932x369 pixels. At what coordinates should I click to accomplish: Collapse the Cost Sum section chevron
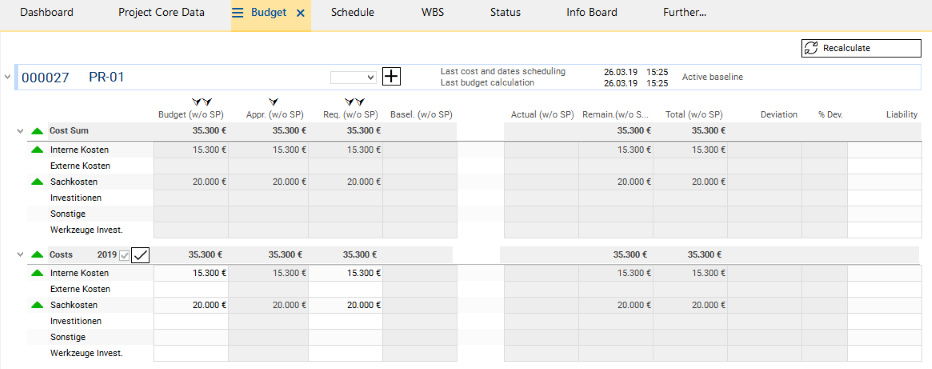point(21,131)
